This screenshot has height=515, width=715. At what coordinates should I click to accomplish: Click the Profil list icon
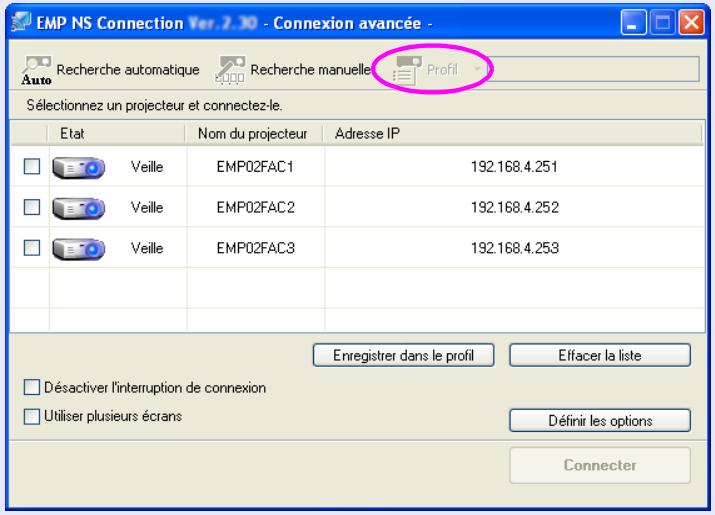pyautogui.click(x=407, y=70)
